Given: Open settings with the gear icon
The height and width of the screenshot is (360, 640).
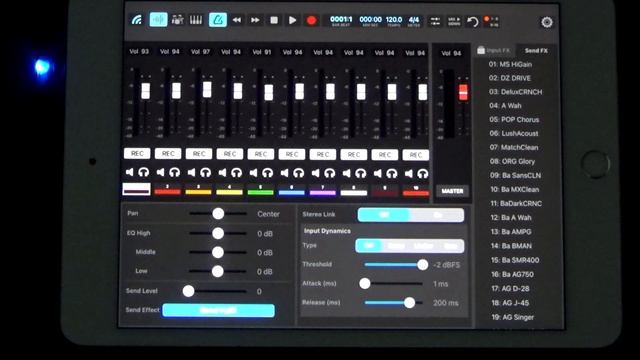Looking at the screenshot, I should click(547, 22).
